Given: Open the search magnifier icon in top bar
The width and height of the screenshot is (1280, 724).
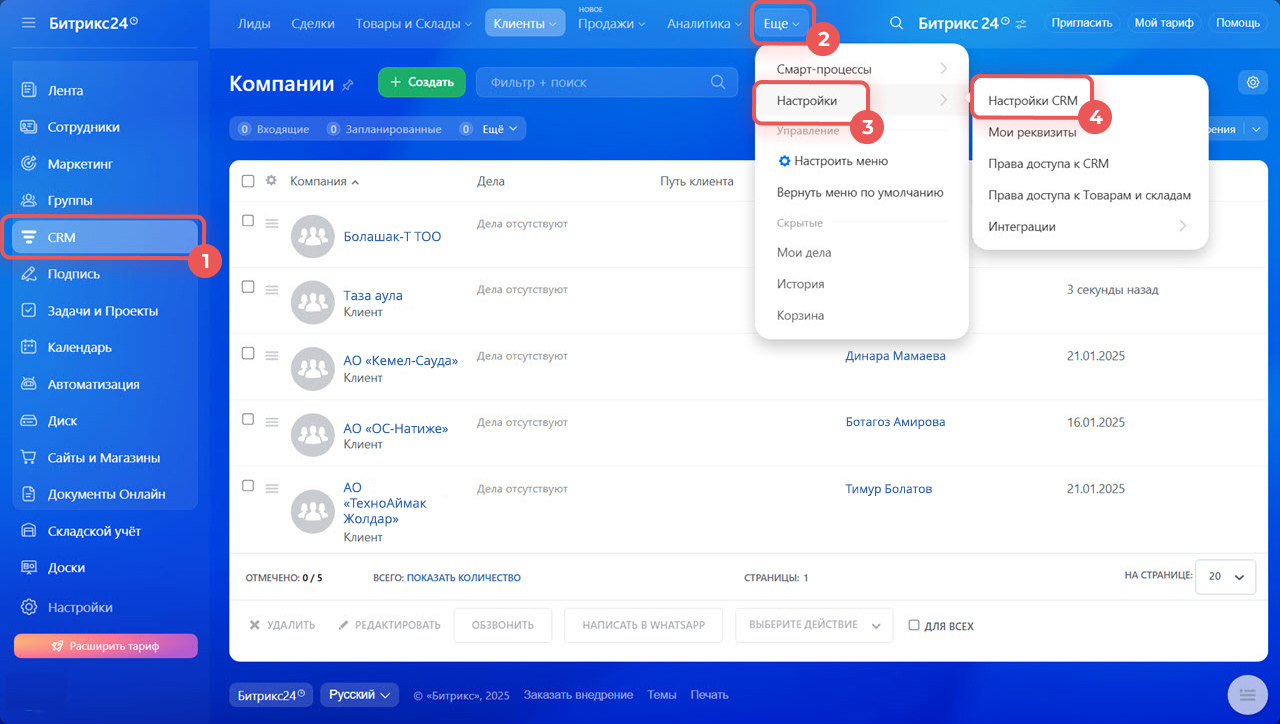Looking at the screenshot, I should pyautogui.click(x=897, y=23).
